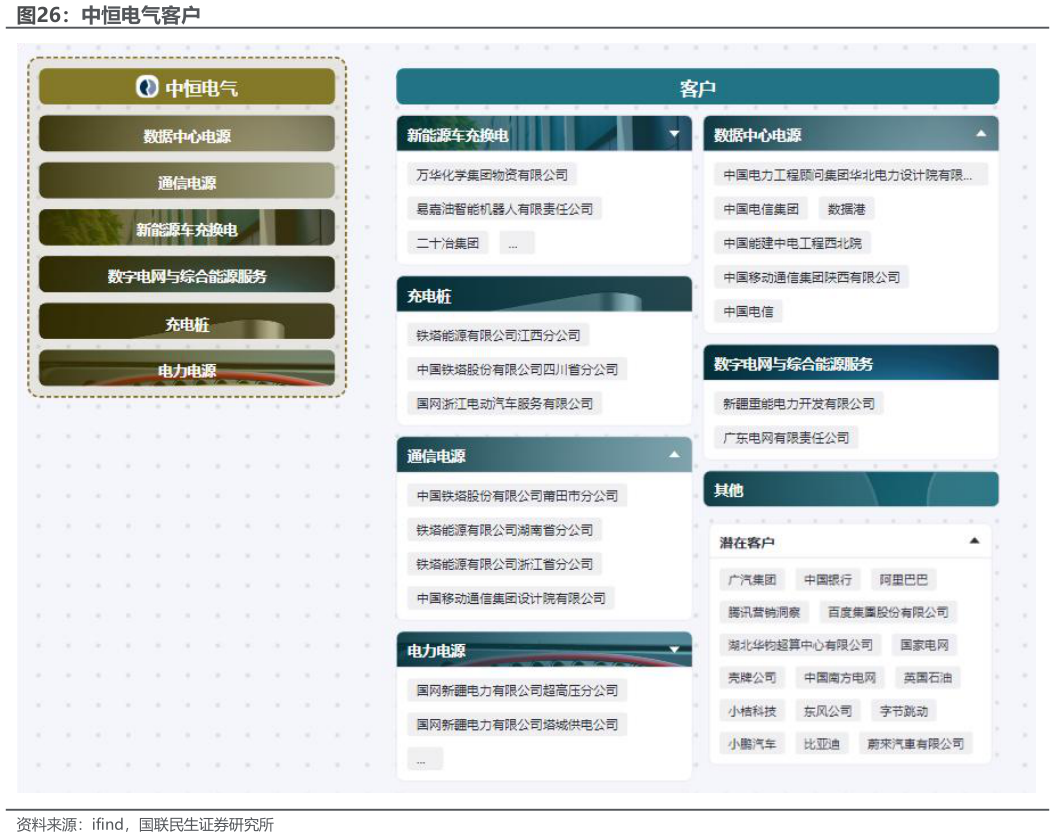This screenshot has width=1055, height=837.
Task: Click the 万华化学集团物资有限公司 tag
Action: [491, 175]
